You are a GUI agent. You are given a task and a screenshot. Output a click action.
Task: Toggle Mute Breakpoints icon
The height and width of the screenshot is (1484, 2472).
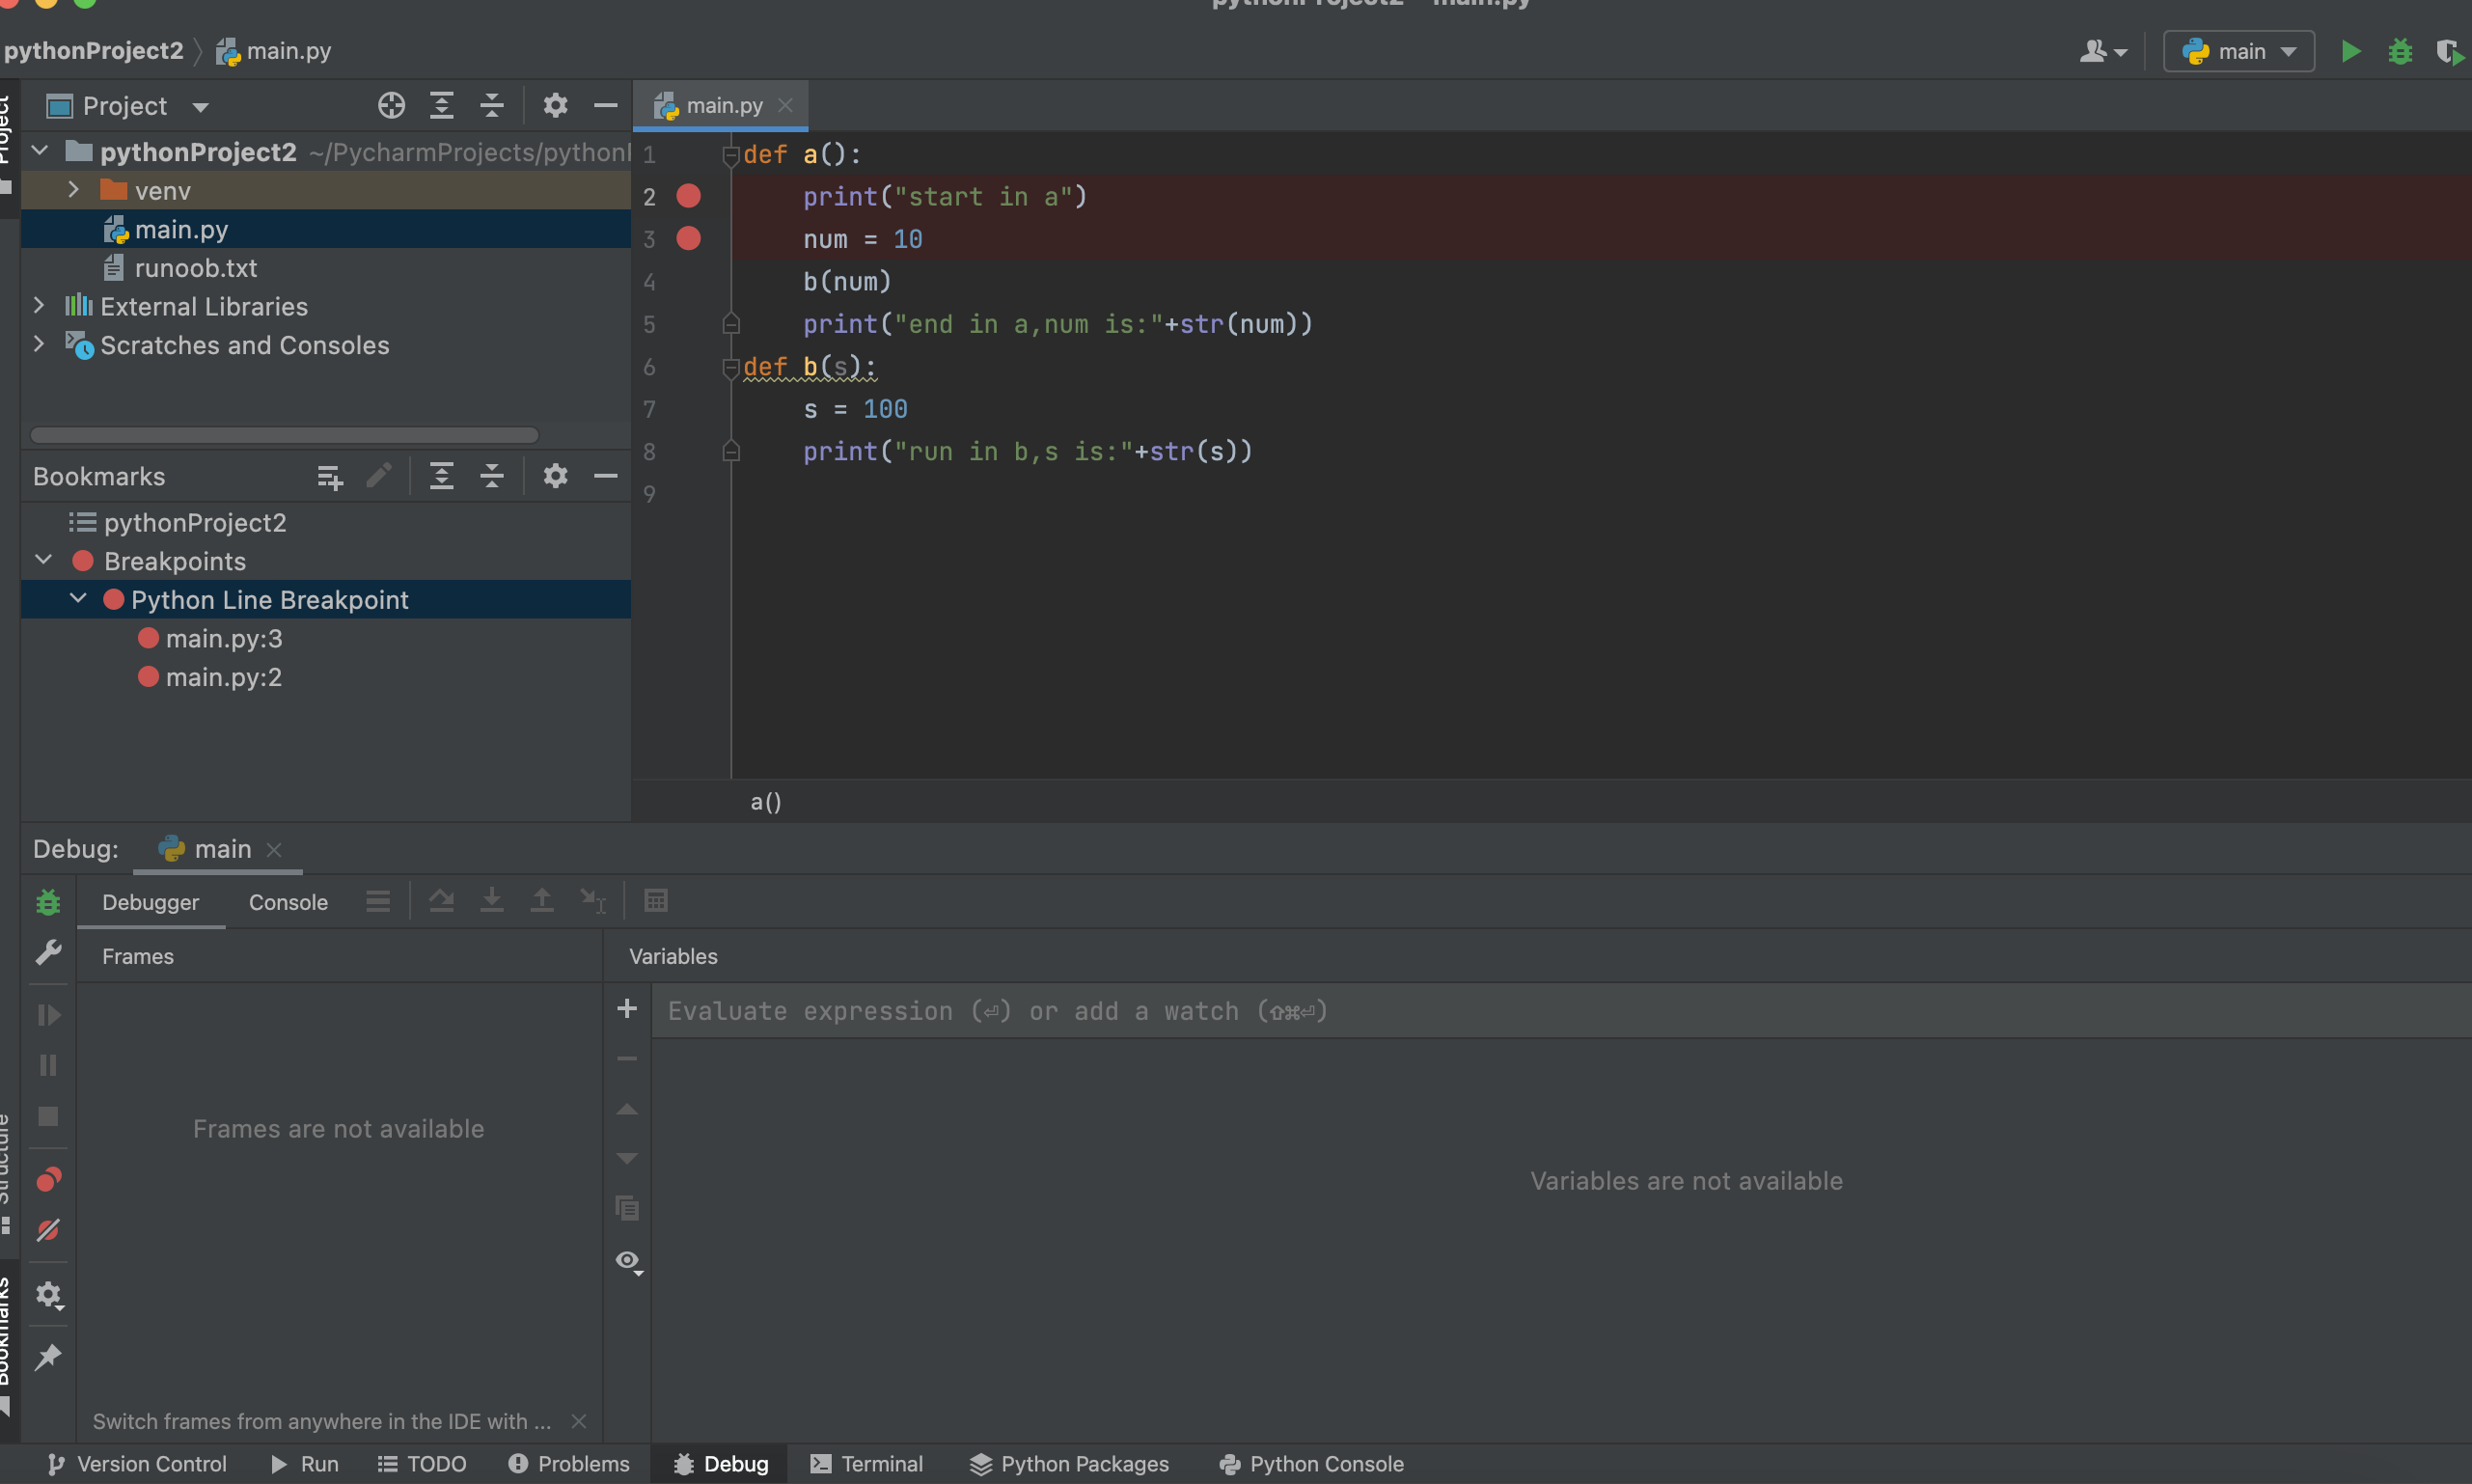48,1230
